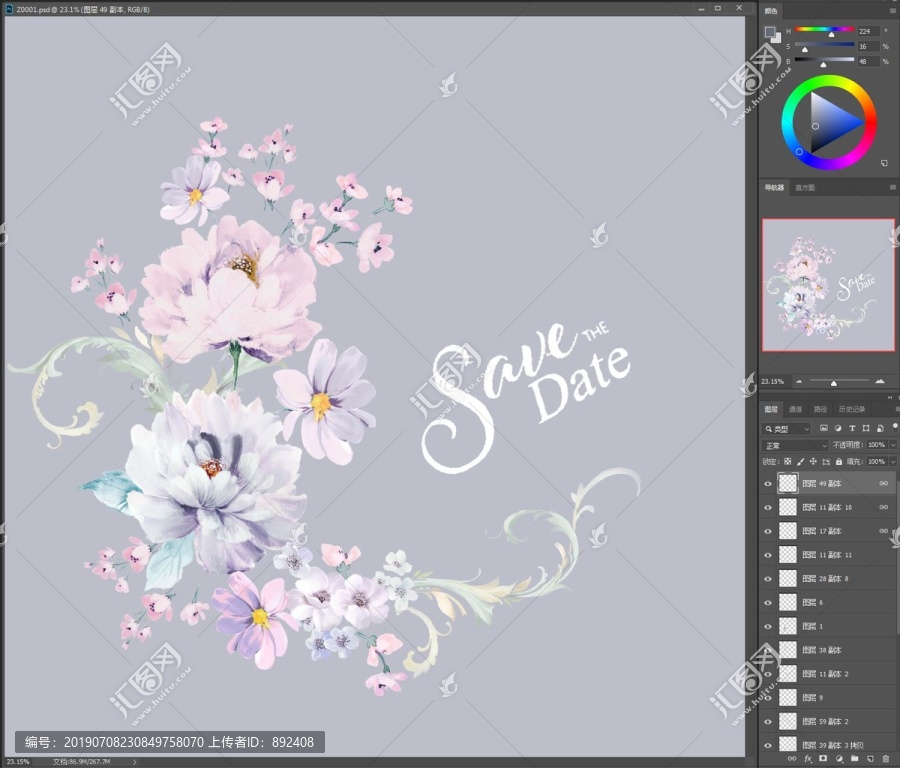Image resolution: width=900 pixels, height=768 pixels.
Task: Switch to the 导航器 (Navigator) tab
Action: click(x=774, y=188)
